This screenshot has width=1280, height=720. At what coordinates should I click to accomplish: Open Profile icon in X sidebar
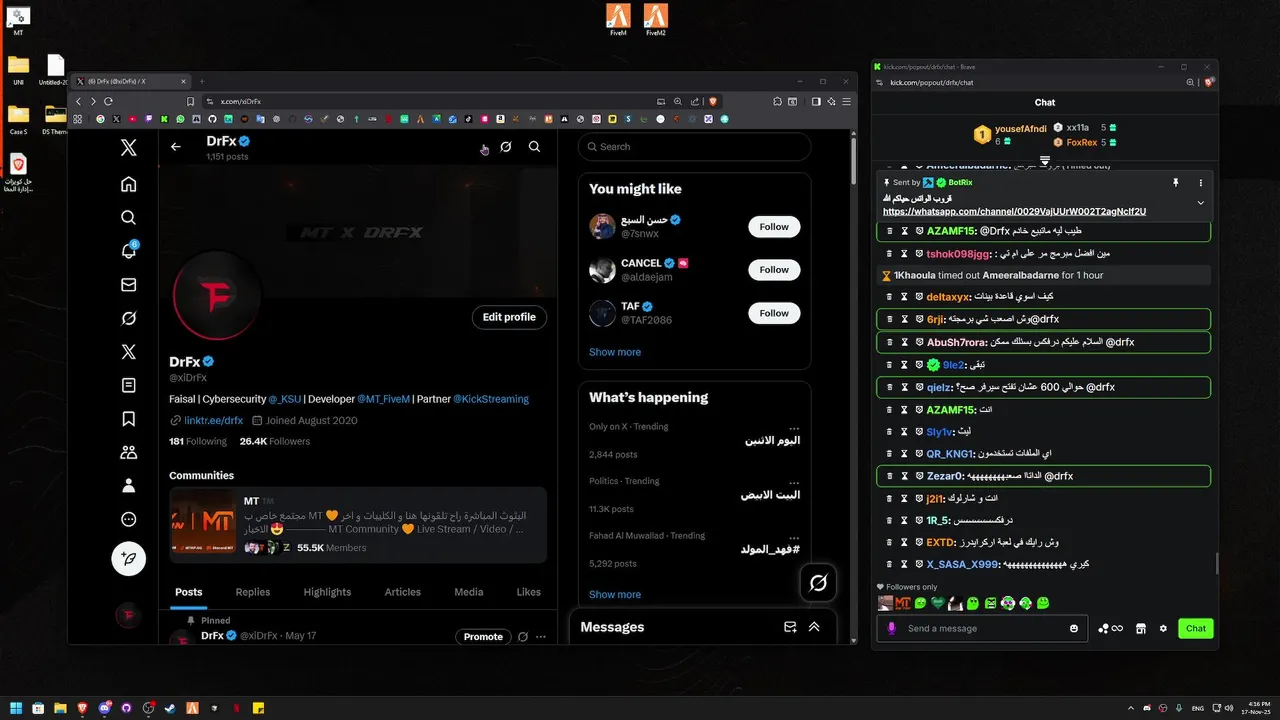click(128, 486)
